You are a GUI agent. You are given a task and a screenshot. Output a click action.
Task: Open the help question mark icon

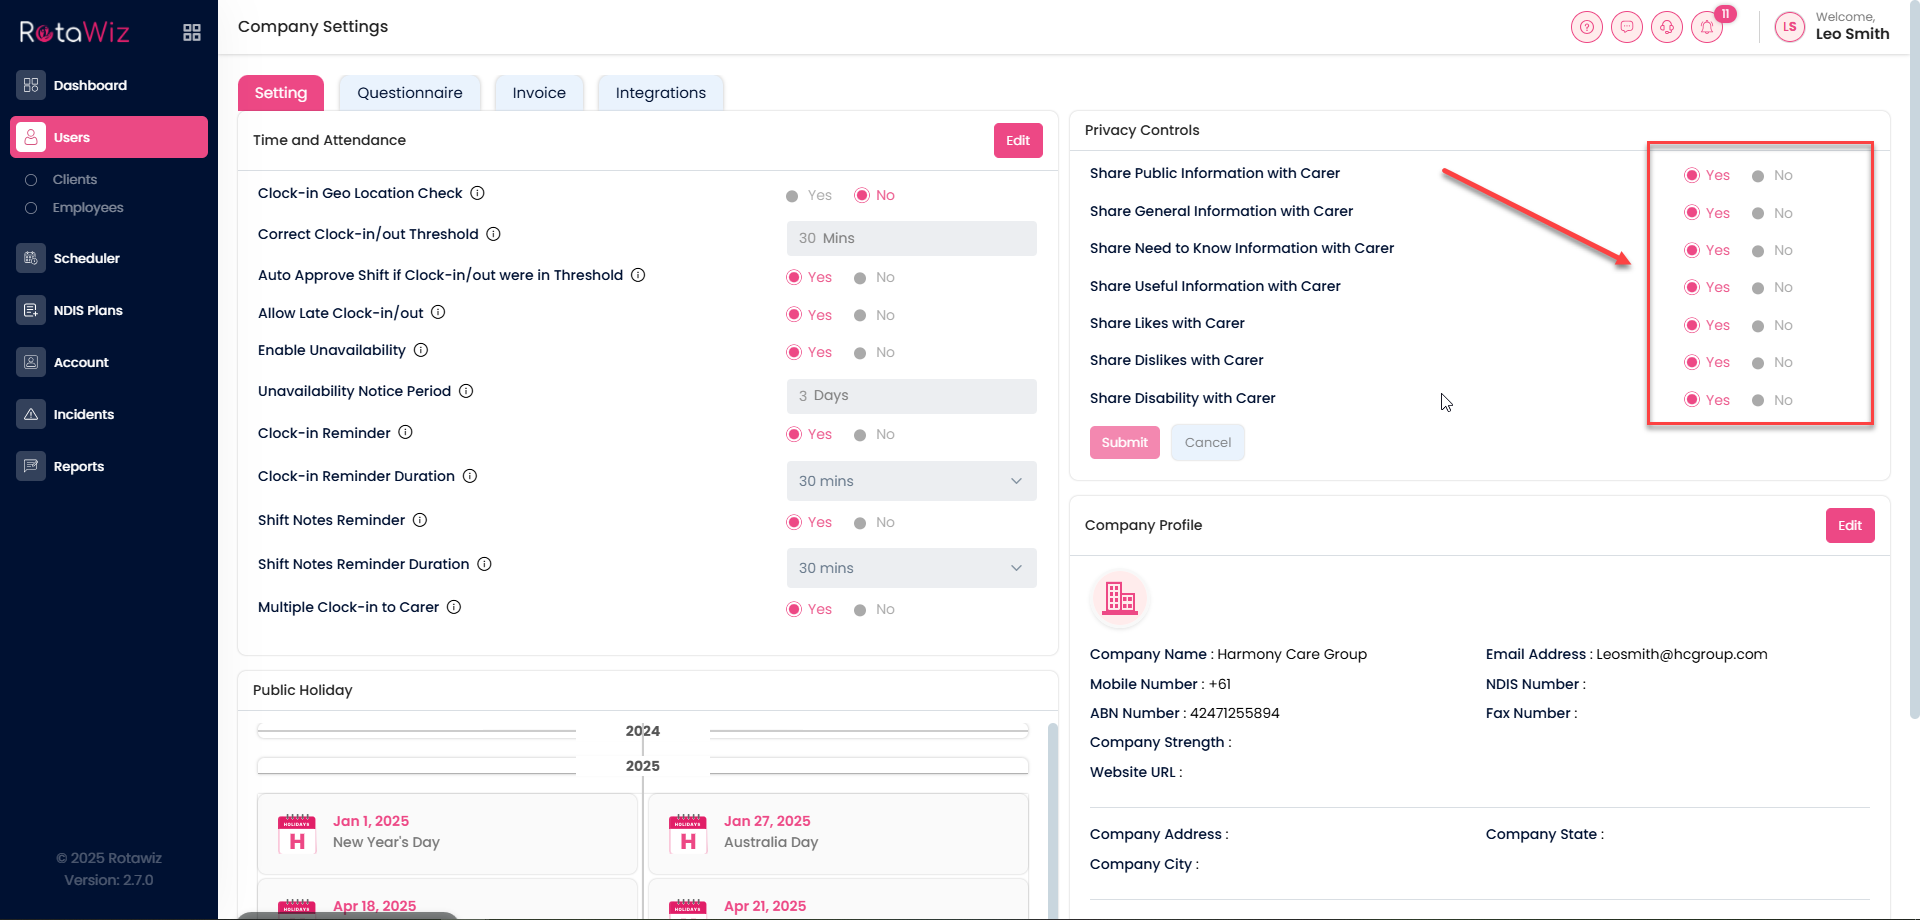pos(1586,27)
